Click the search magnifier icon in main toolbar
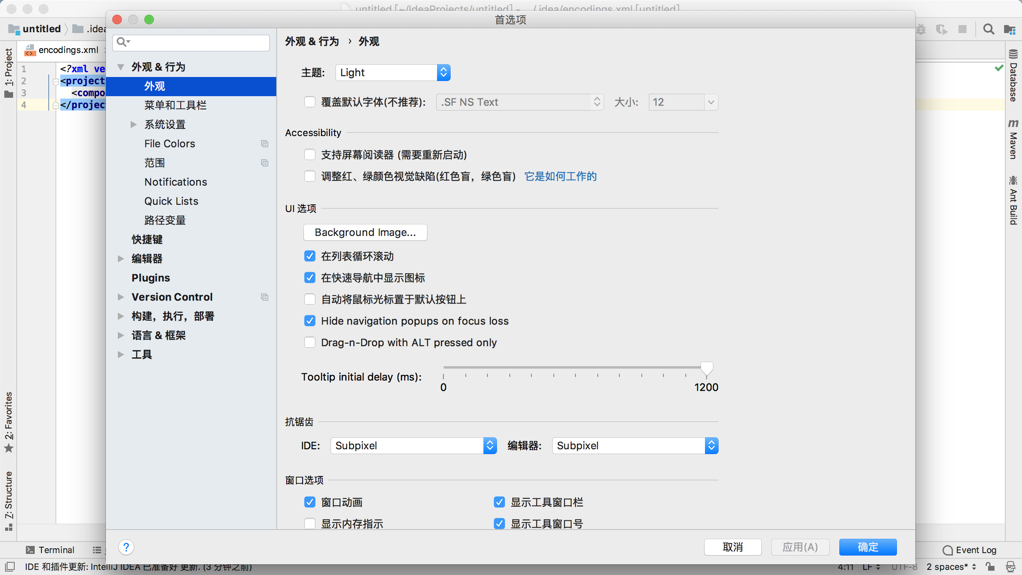This screenshot has height=575, width=1022. [989, 29]
